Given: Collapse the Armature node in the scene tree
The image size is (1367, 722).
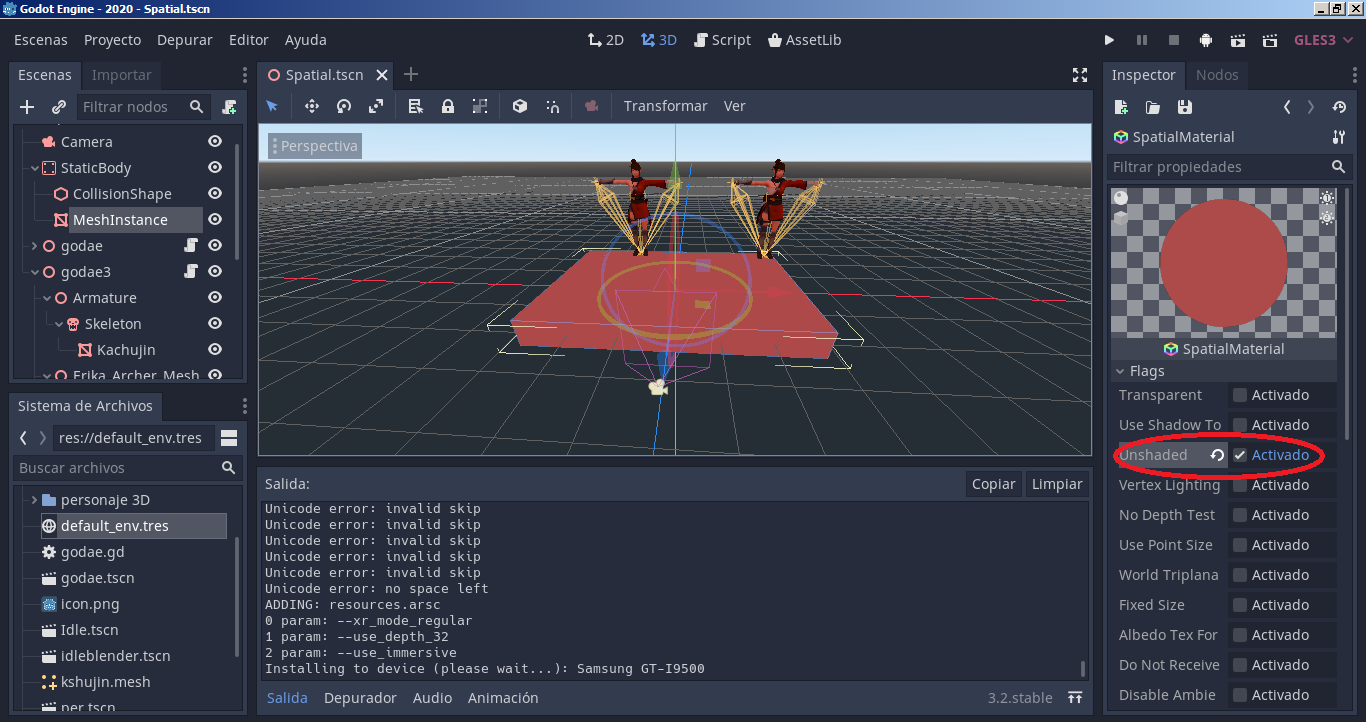Looking at the screenshot, I should (x=46, y=297).
